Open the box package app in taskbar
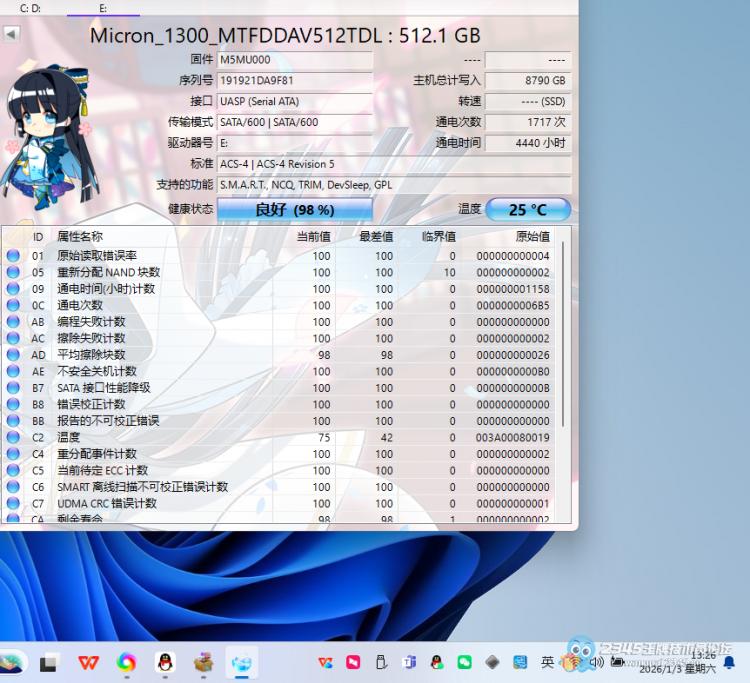The image size is (750, 683). 203,662
